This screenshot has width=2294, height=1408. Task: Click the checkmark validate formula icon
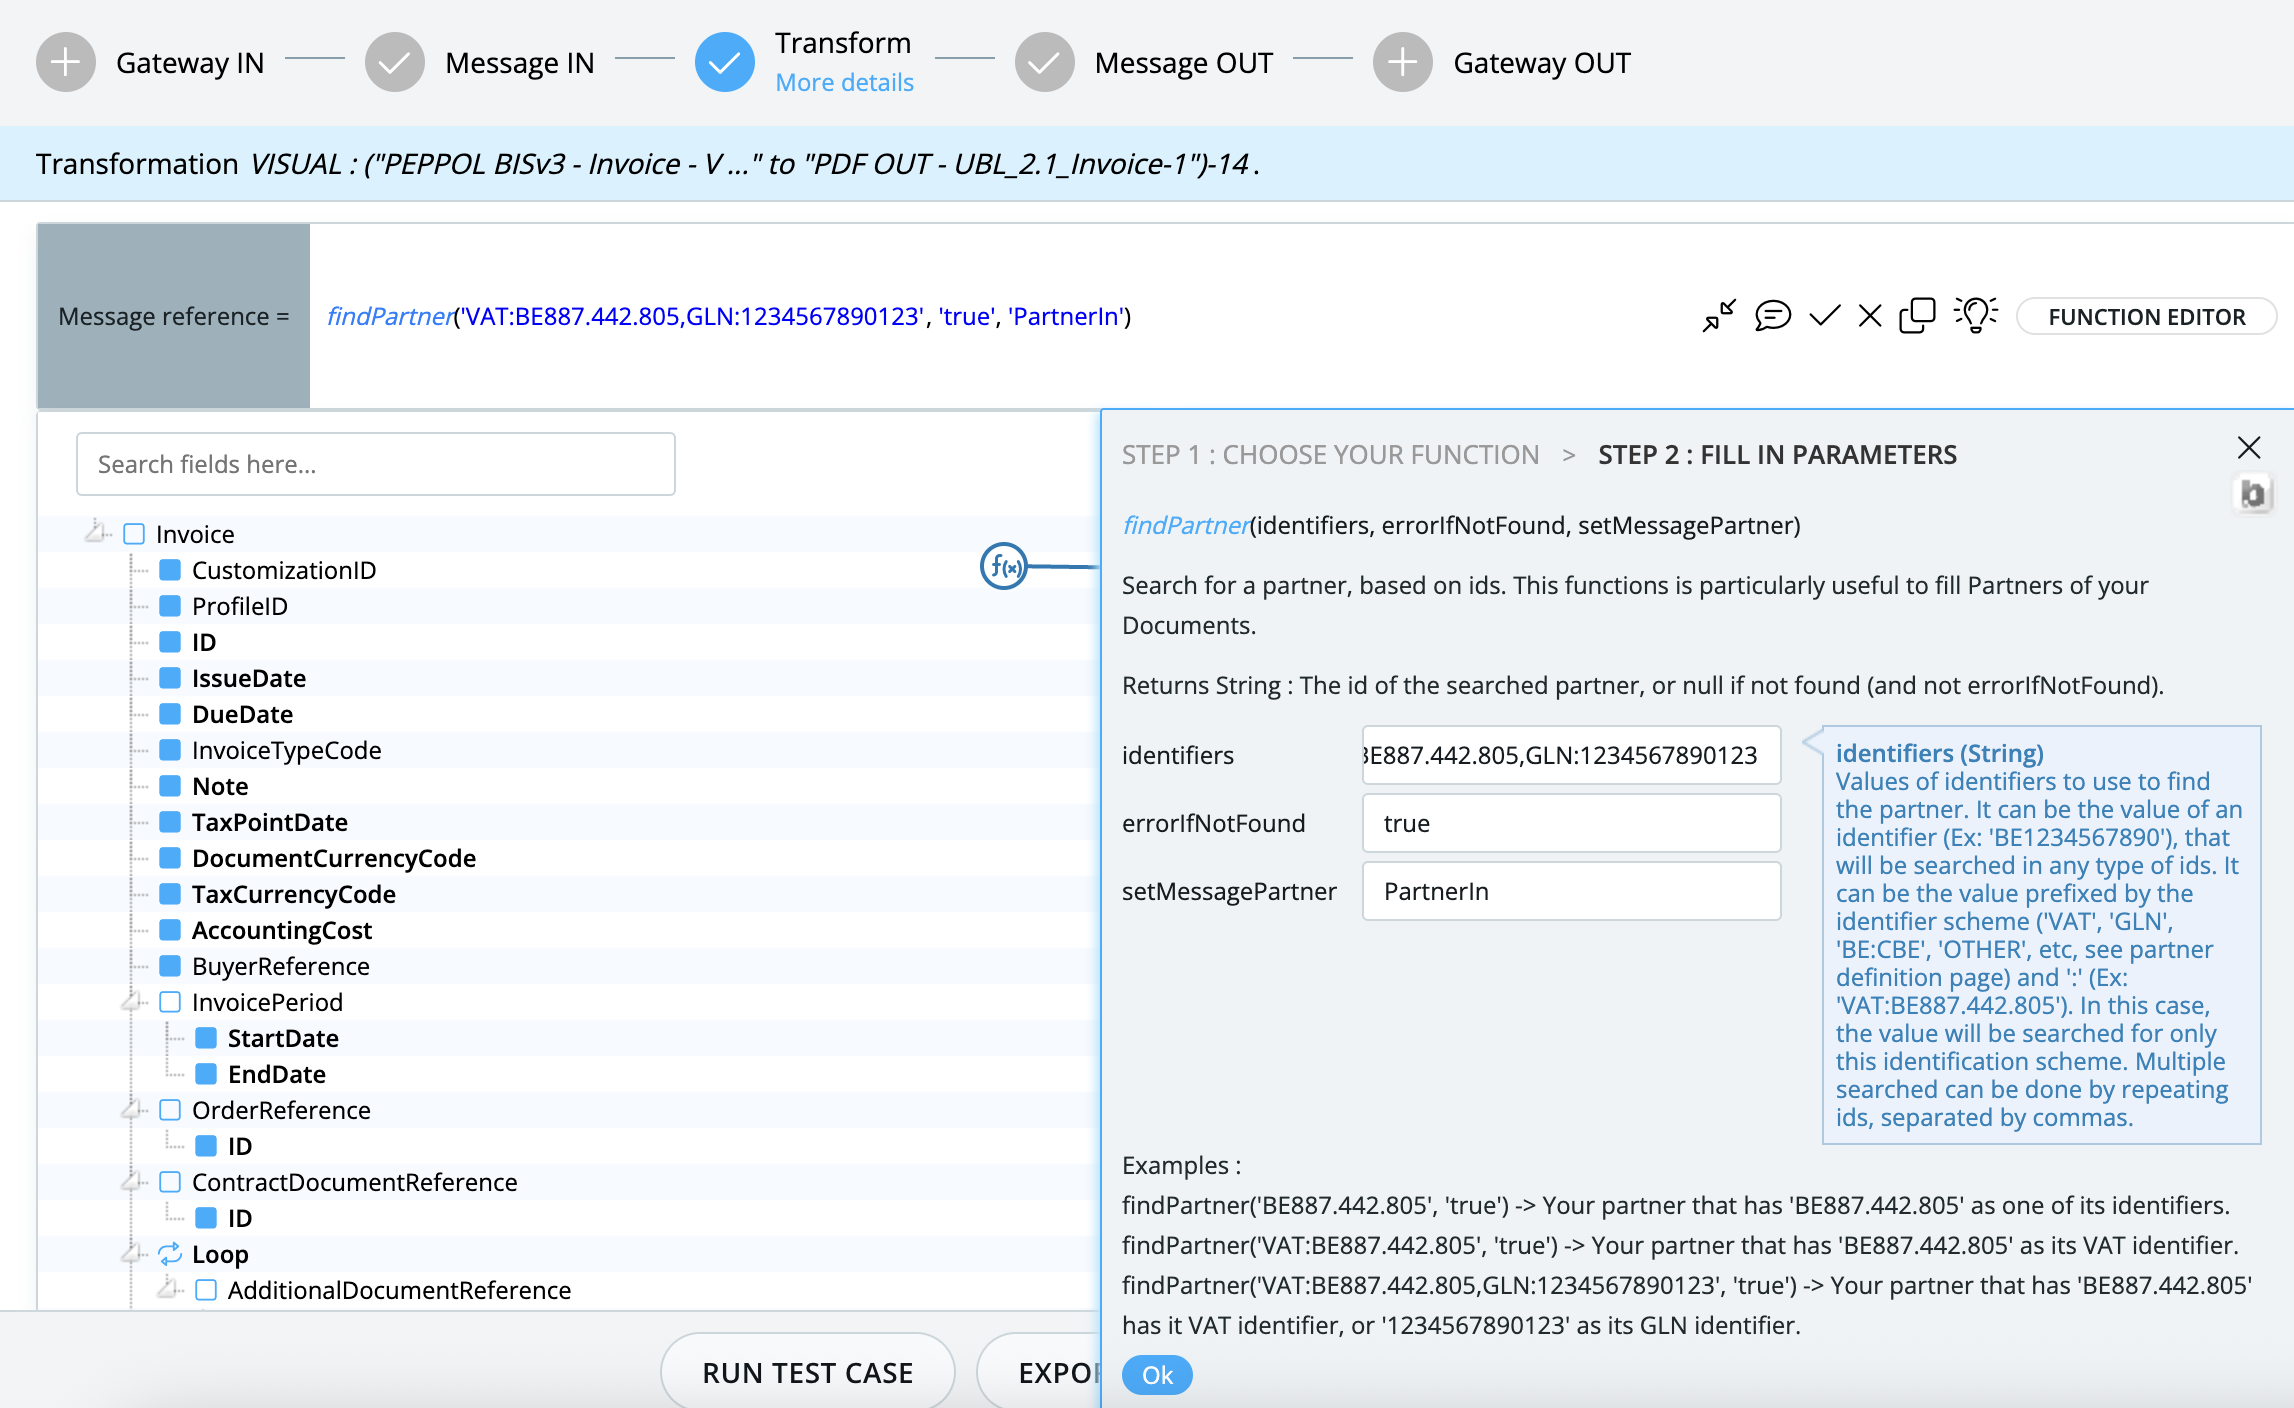pyautogui.click(x=1824, y=316)
